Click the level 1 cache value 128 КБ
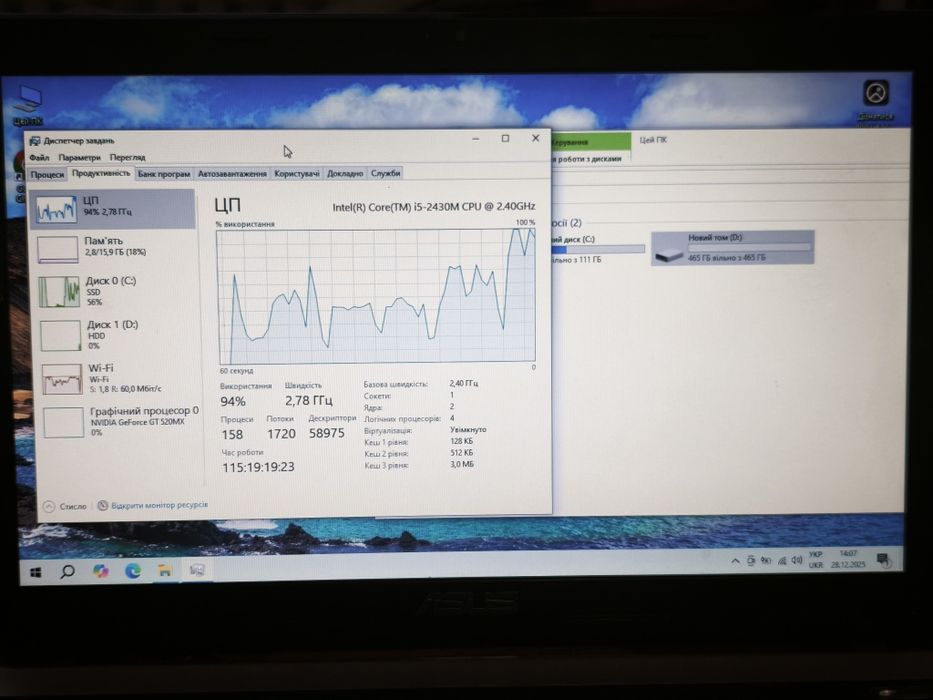 tap(462, 441)
